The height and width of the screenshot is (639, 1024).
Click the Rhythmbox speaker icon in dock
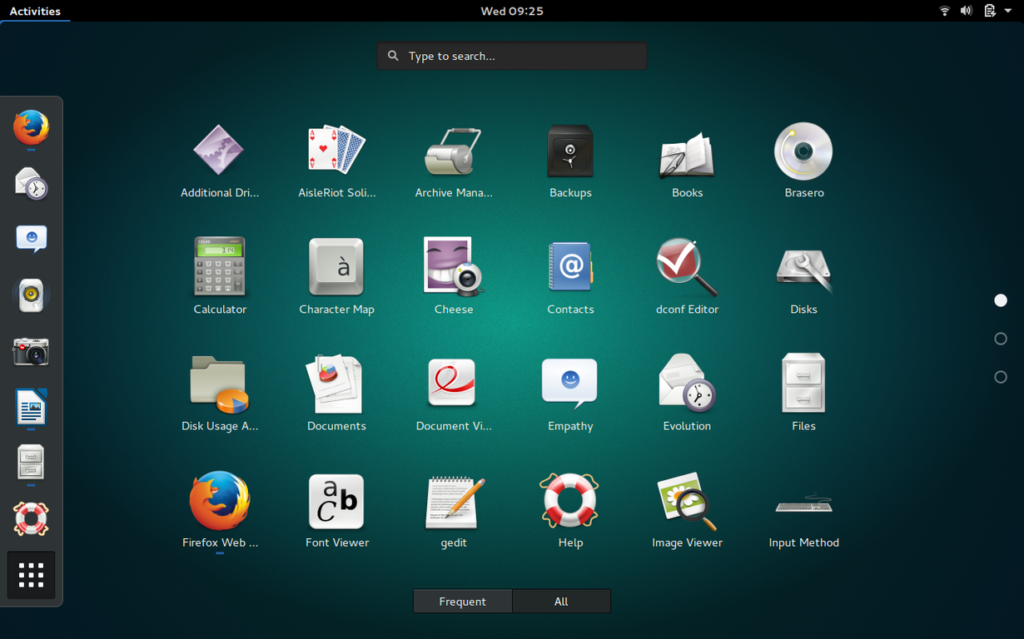[x=31, y=295]
